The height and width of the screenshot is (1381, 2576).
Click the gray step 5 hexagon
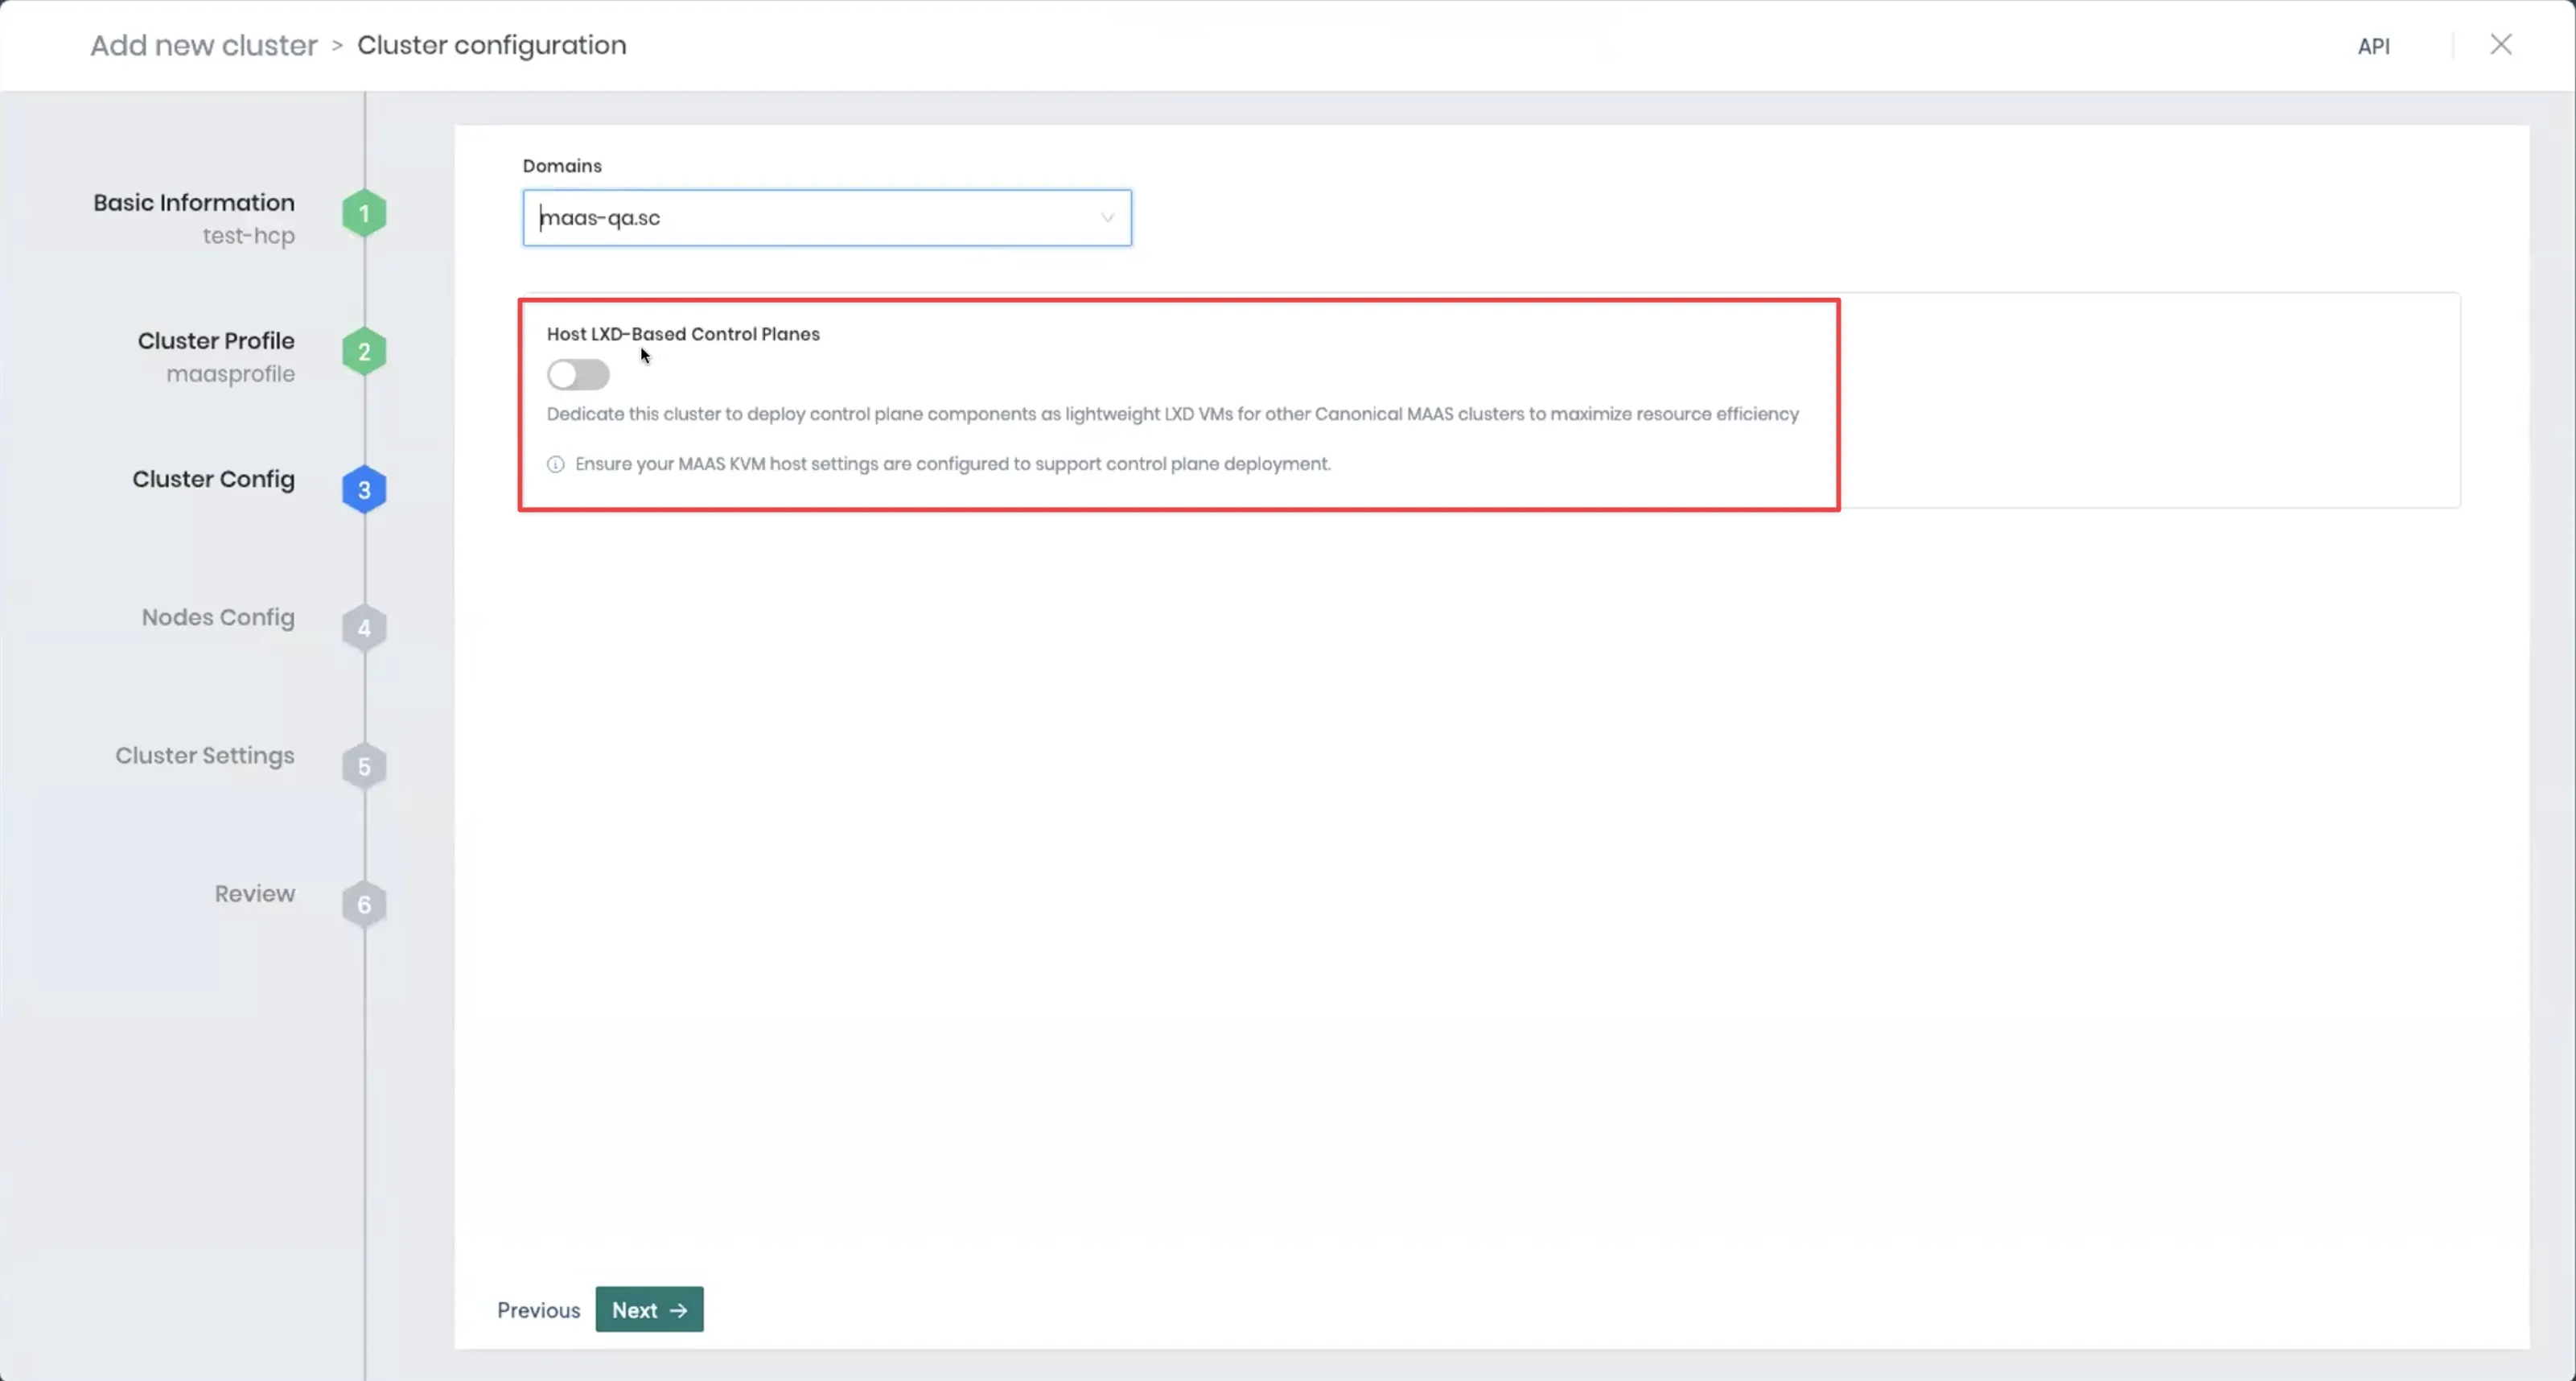point(364,766)
